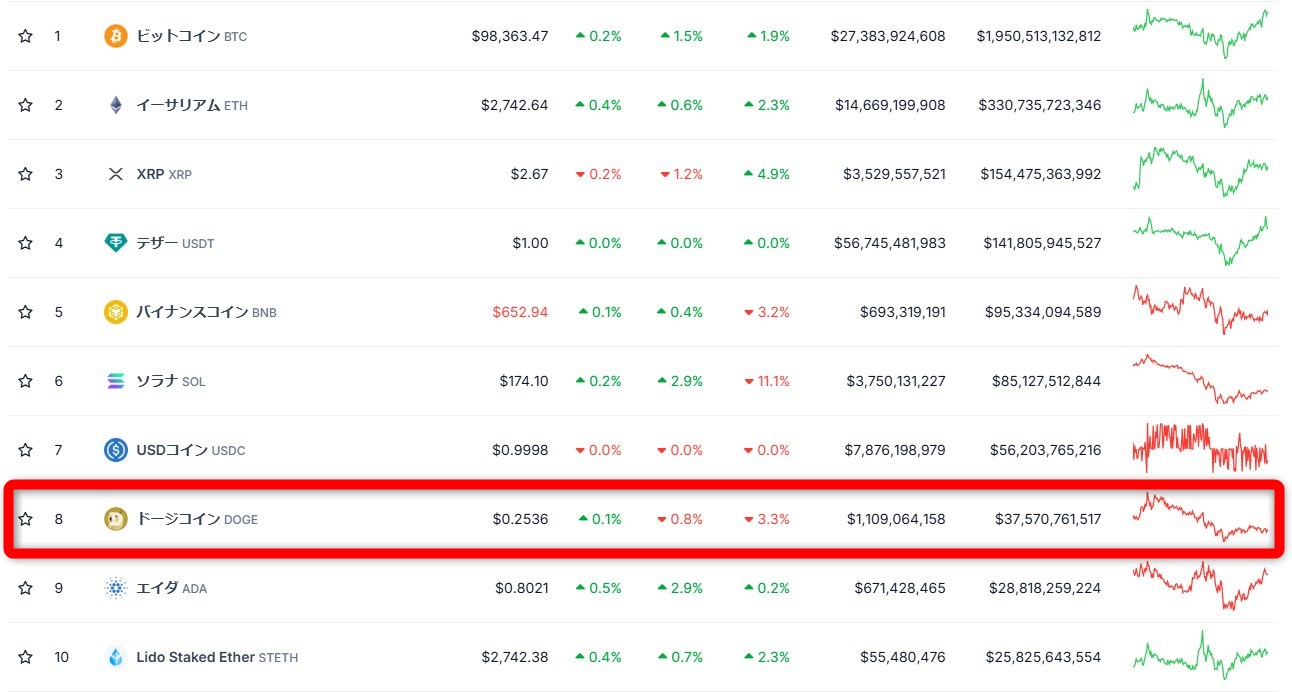Open the テザー USDT coin page
Image resolution: width=1292 pixels, height=692 pixels.
point(175,243)
